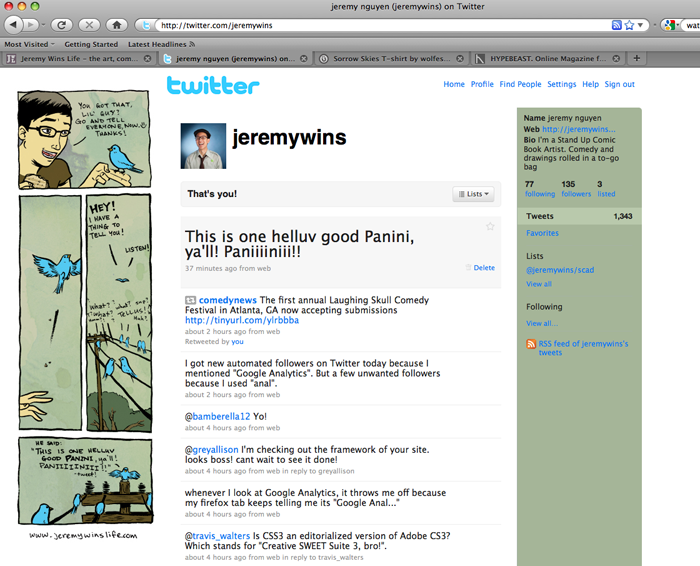Open the Profile navigation link
The image size is (700, 566).
point(482,84)
